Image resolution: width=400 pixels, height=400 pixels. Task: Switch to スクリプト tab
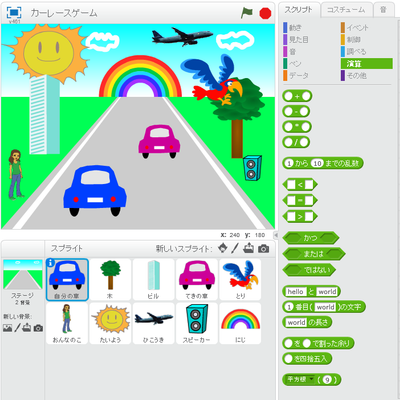[298, 10]
